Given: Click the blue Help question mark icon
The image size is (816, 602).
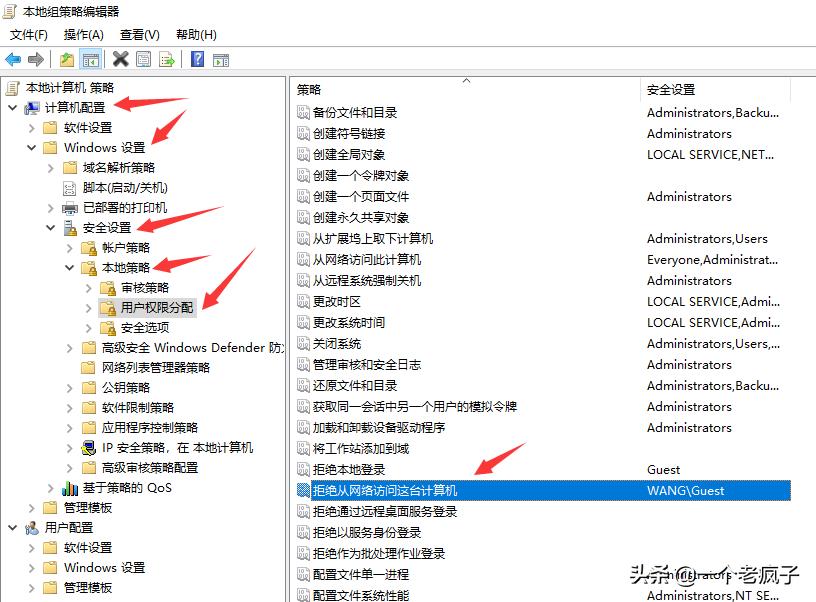Looking at the screenshot, I should click(198, 58).
